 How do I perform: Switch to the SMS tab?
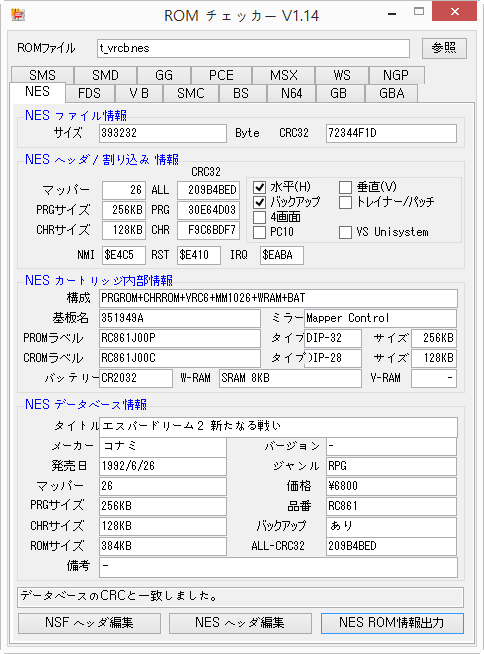pyautogui.click(x=42, y=75)
